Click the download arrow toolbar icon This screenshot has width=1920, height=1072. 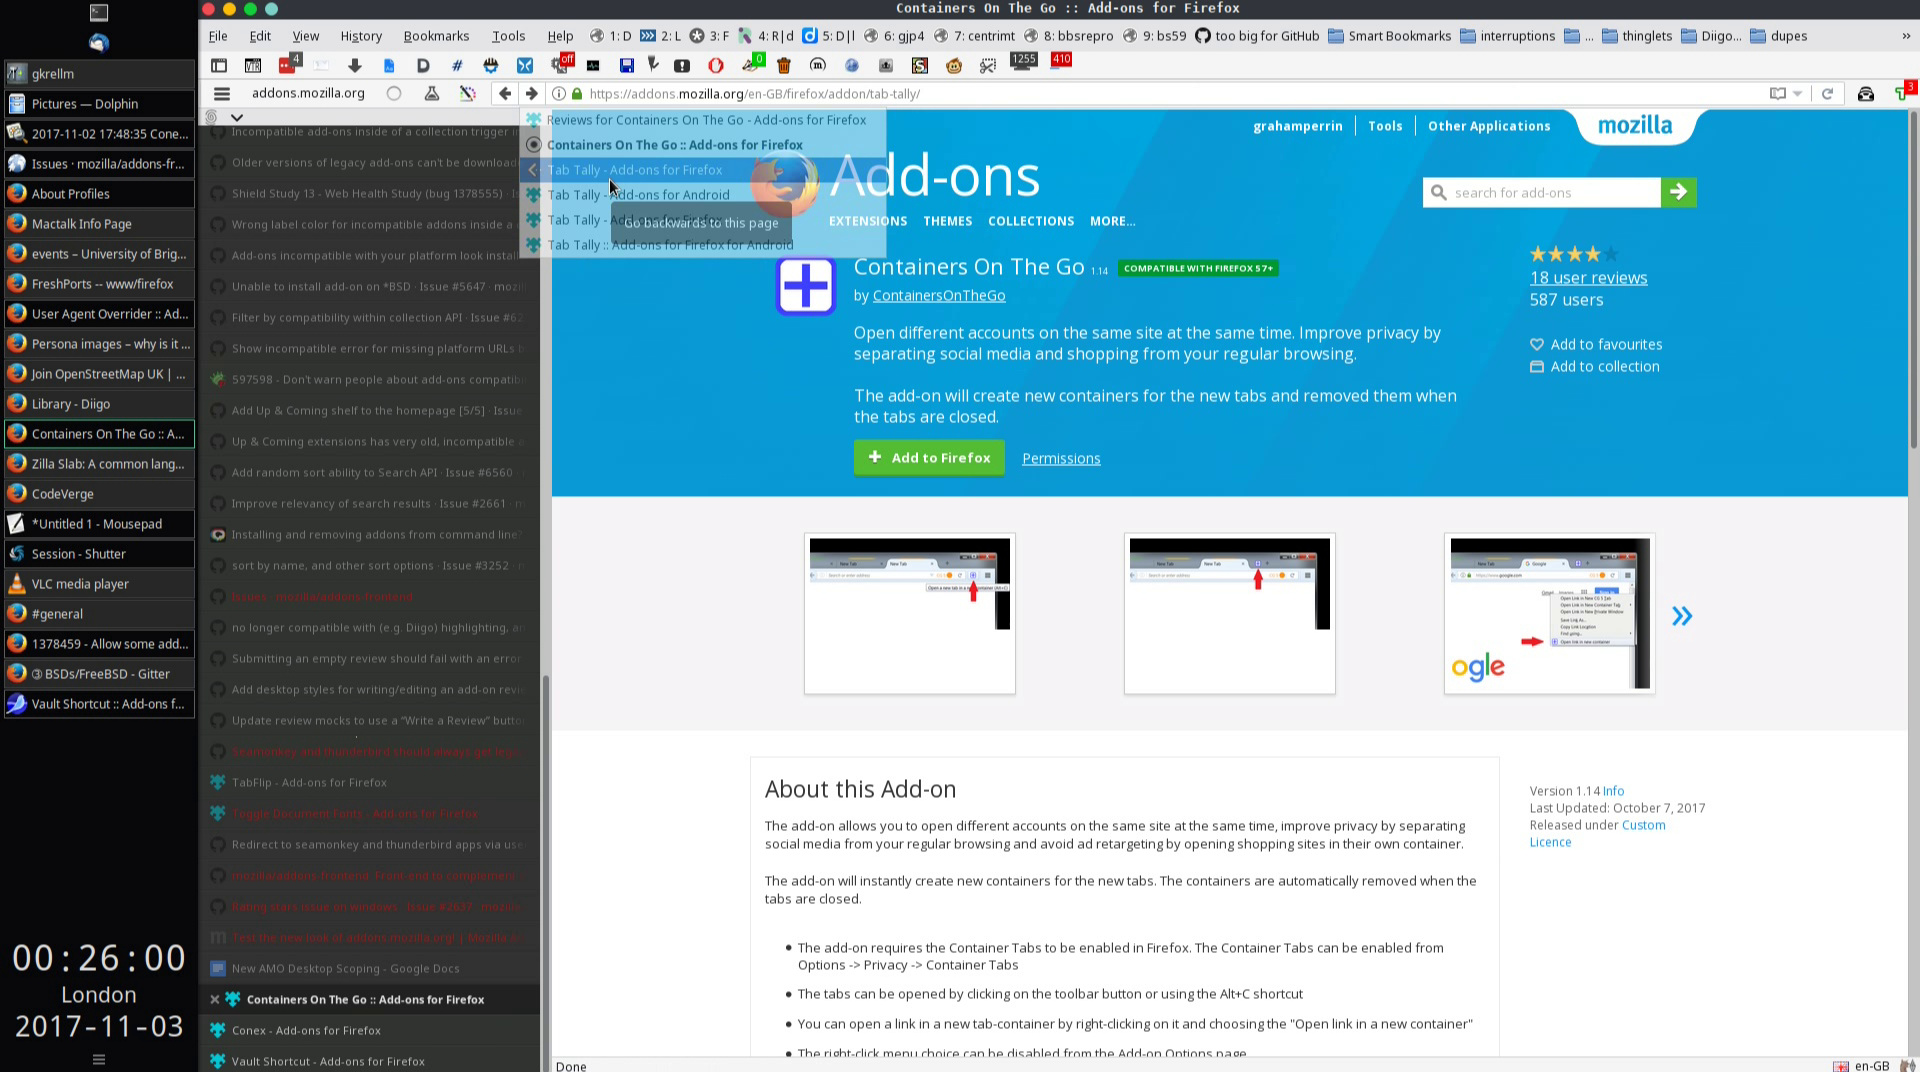pos(354,66)
